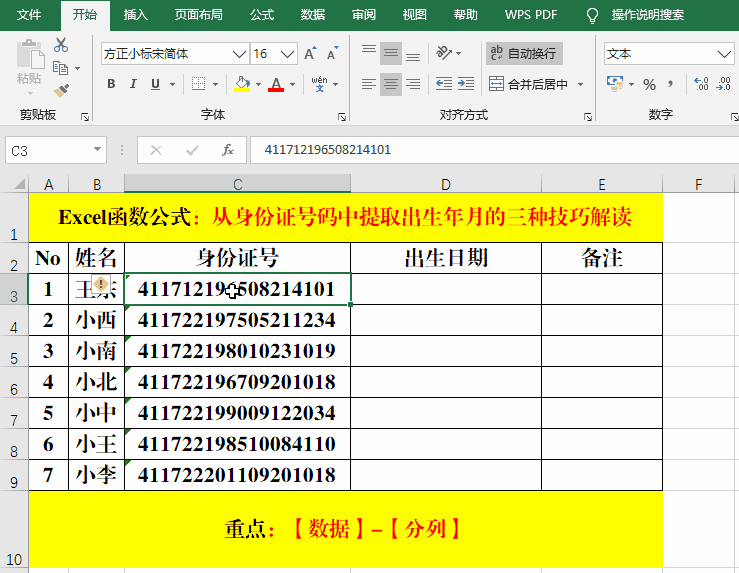Toggle 自动换行 wrap text

(x=524, y=53)
